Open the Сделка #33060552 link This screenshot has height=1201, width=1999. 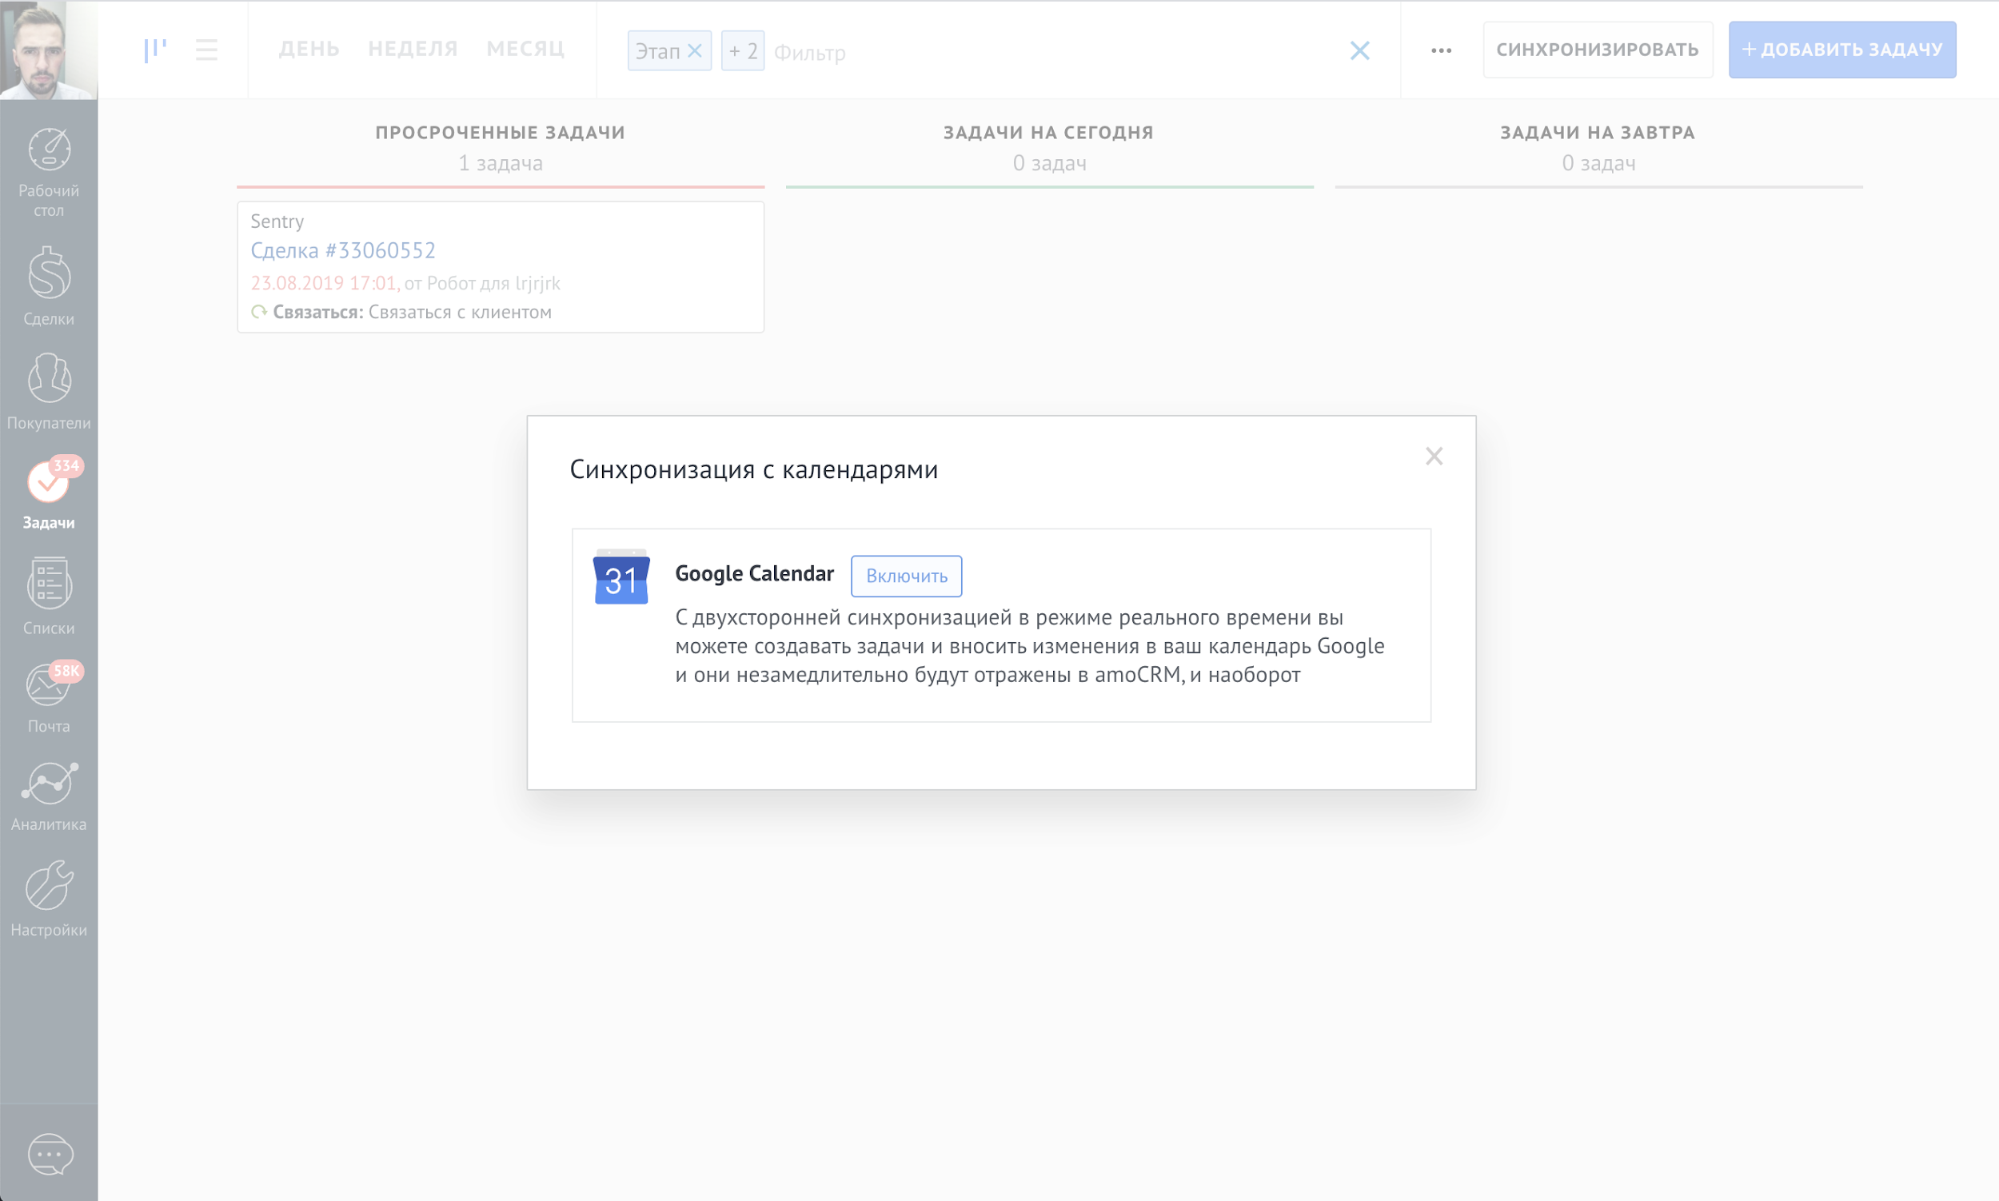343,250
